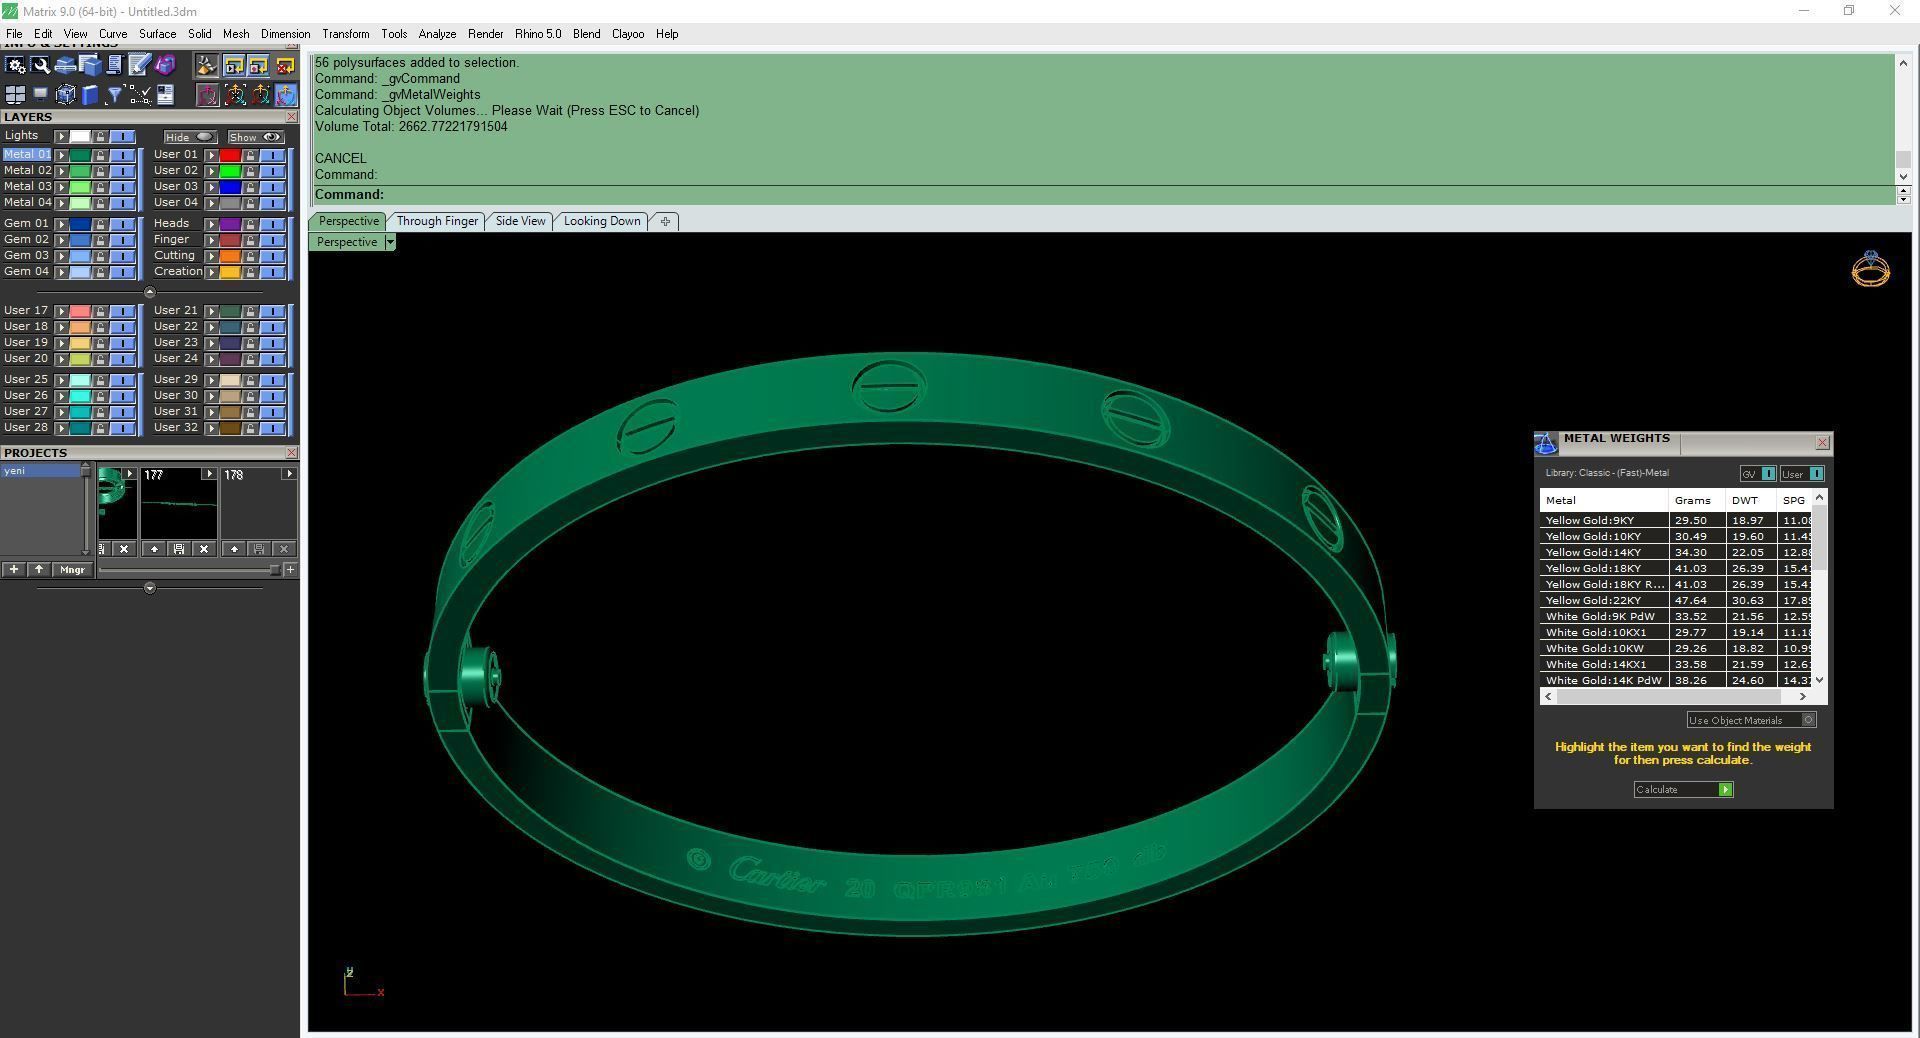Click the Command input line

click(1105, 195)
